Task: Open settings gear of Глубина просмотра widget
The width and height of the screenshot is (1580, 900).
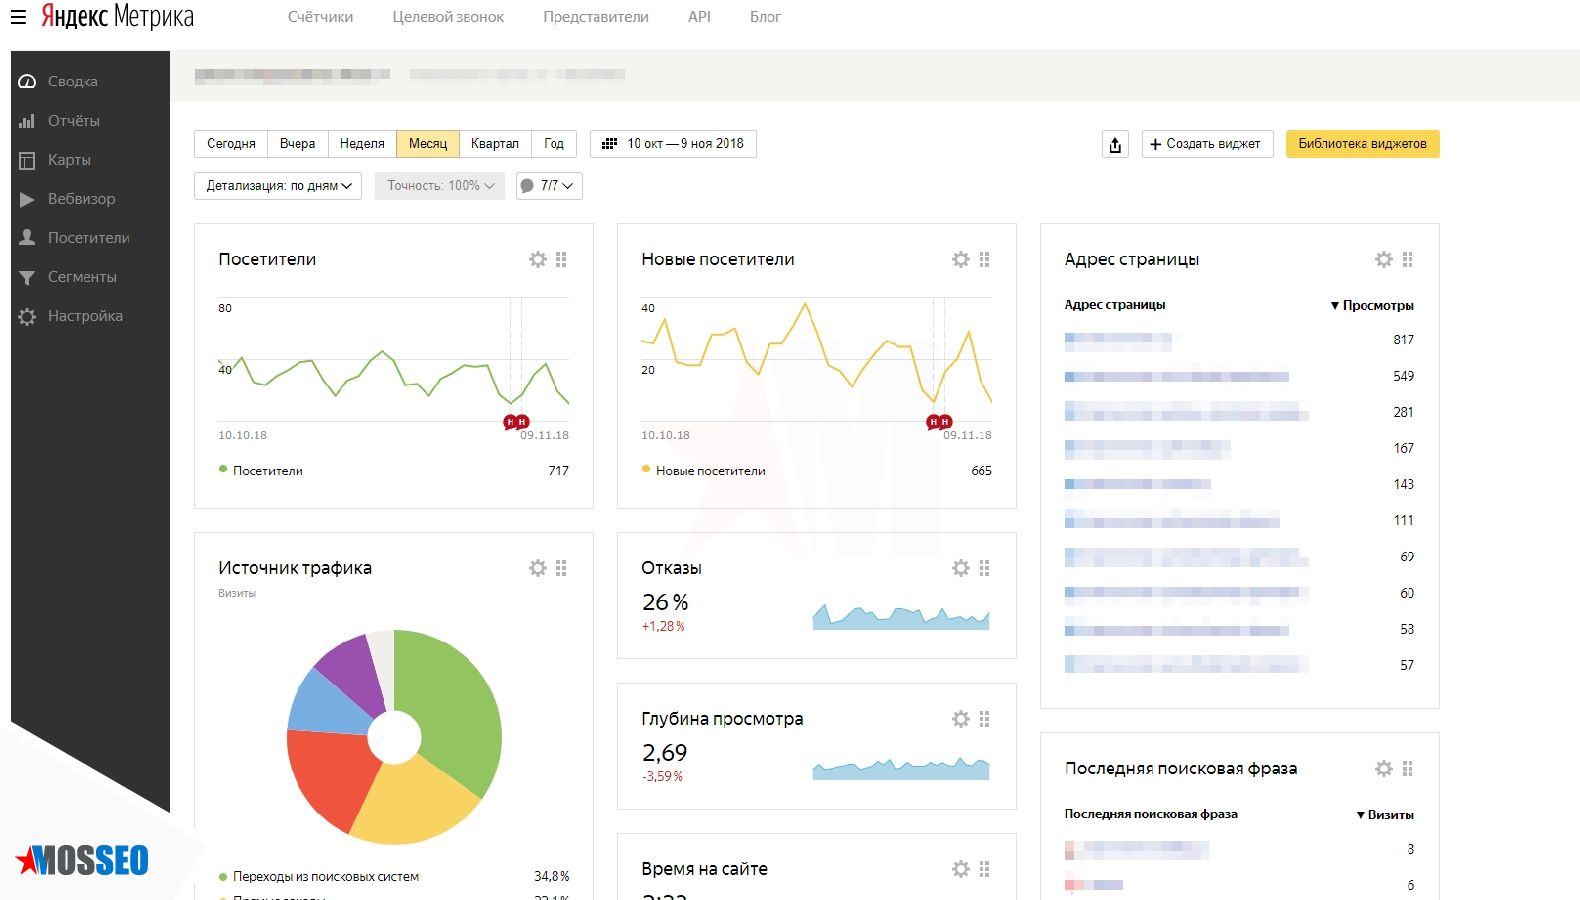Action: tap(961, 719)
